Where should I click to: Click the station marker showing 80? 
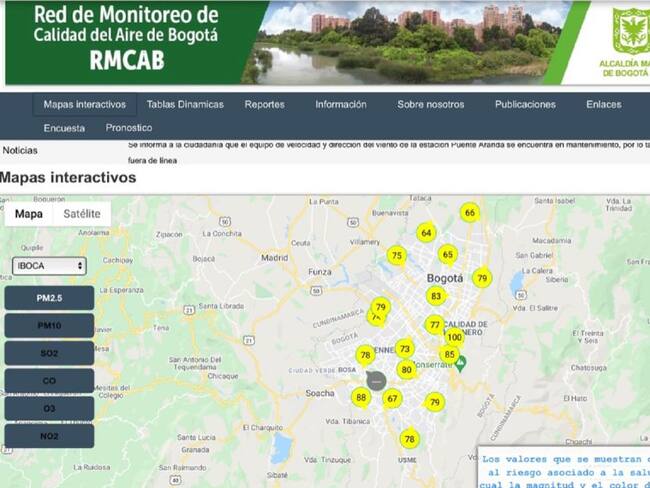406,369
